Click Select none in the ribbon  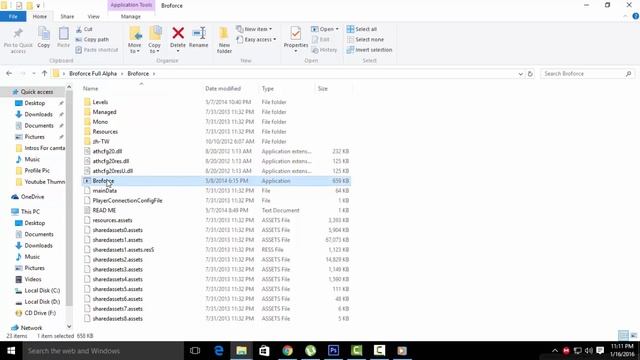point(365,40)
